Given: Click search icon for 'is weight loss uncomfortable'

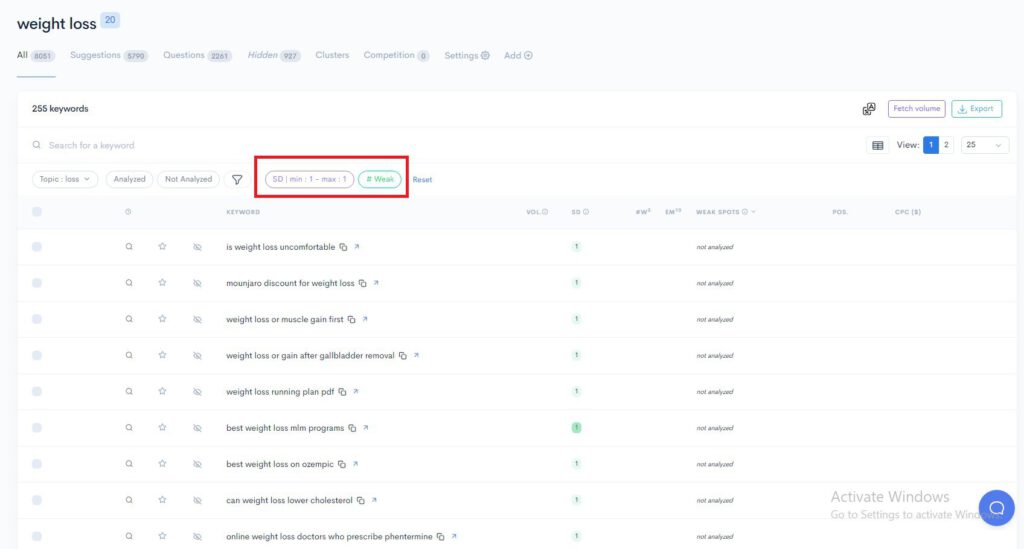Looking at the screenshot, I should (x=129, y=247).
